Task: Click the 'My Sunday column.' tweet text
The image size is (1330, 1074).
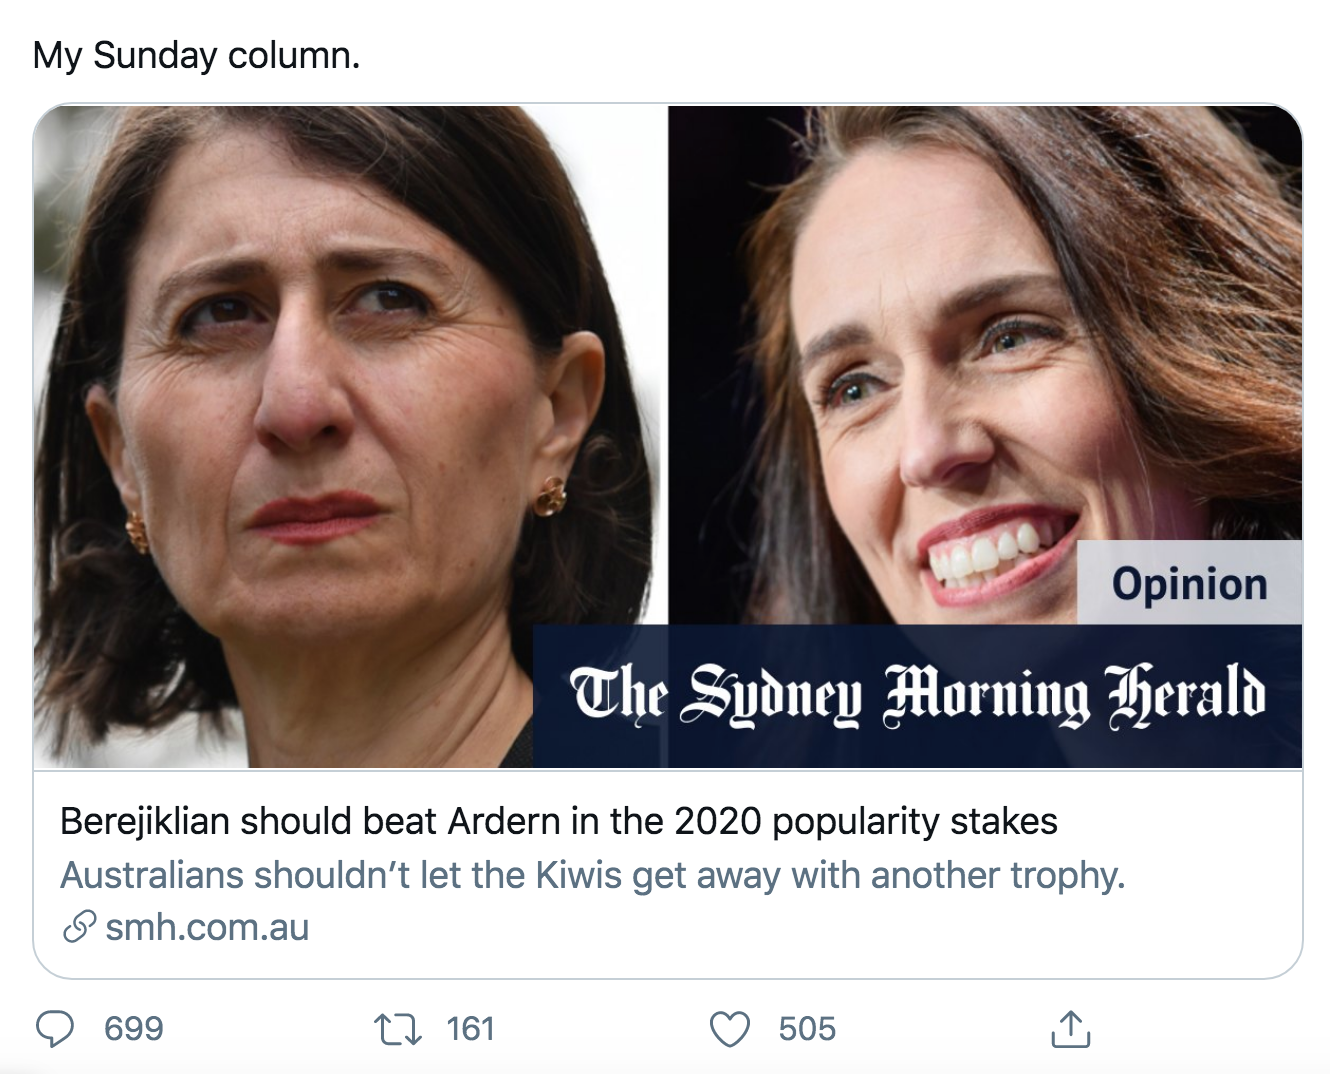Action: click(x=196, y=55)
